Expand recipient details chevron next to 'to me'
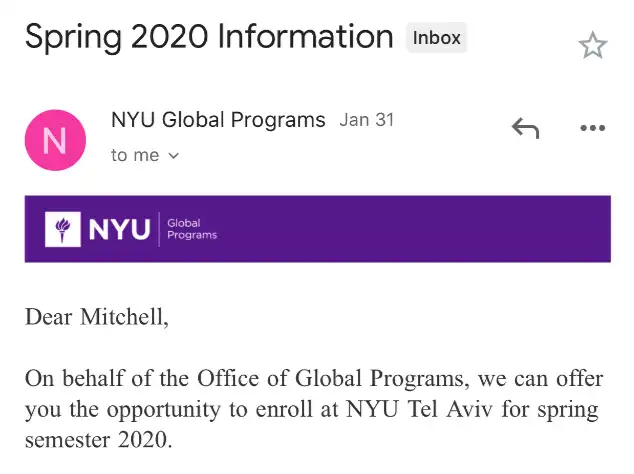The height and width of the screenshot is (474, 634). [x=173, y=156]
